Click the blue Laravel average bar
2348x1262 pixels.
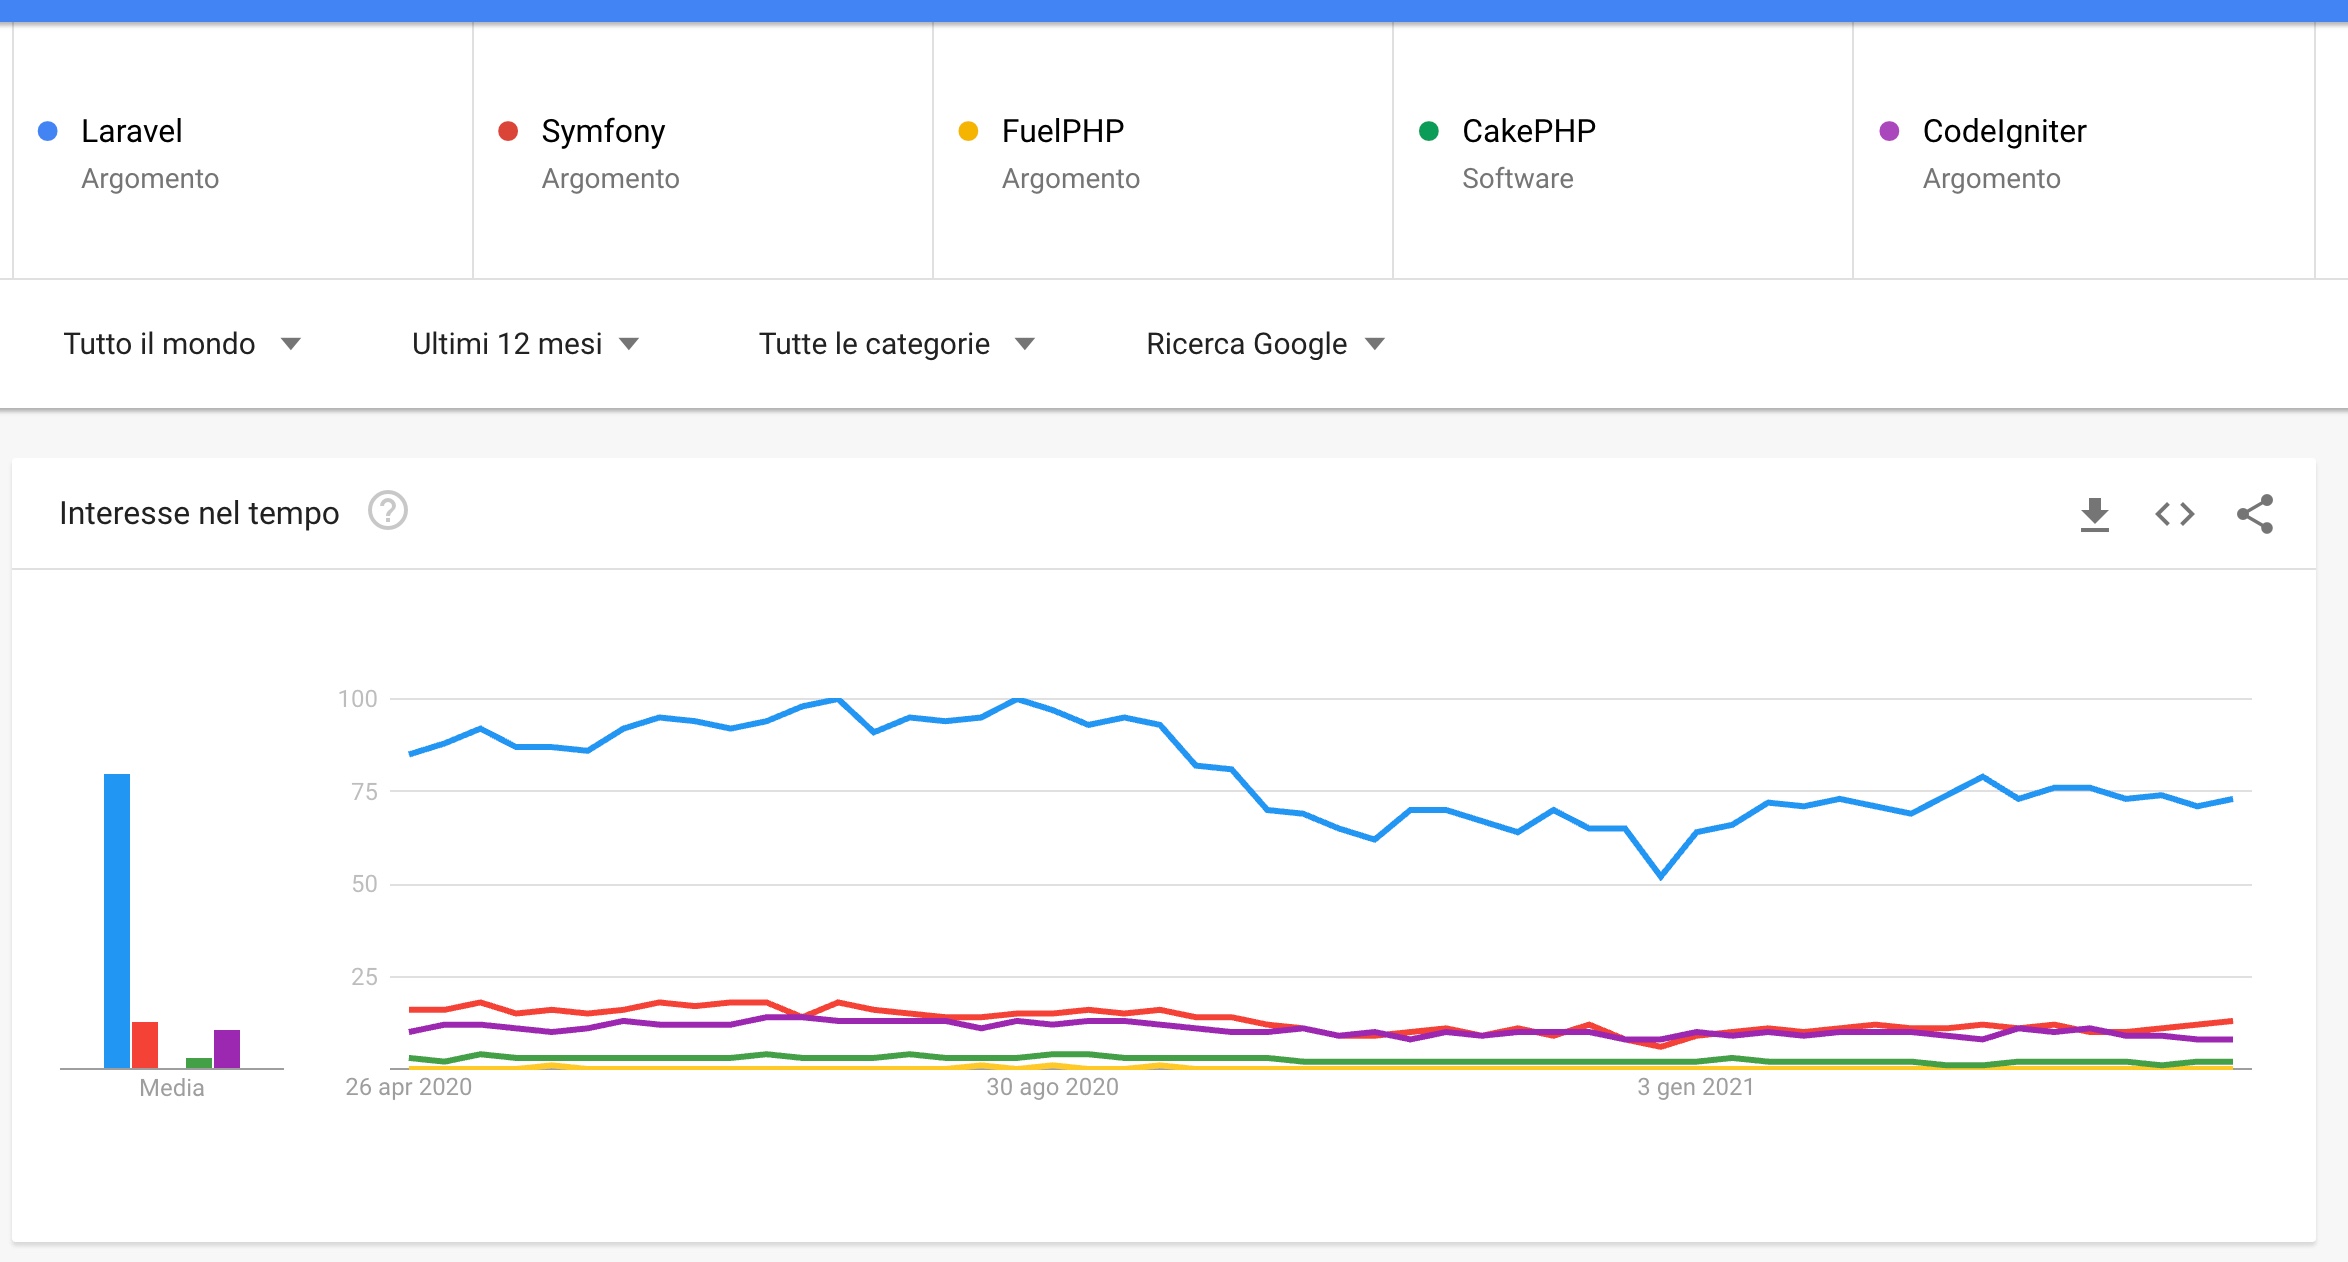point(117,921)
